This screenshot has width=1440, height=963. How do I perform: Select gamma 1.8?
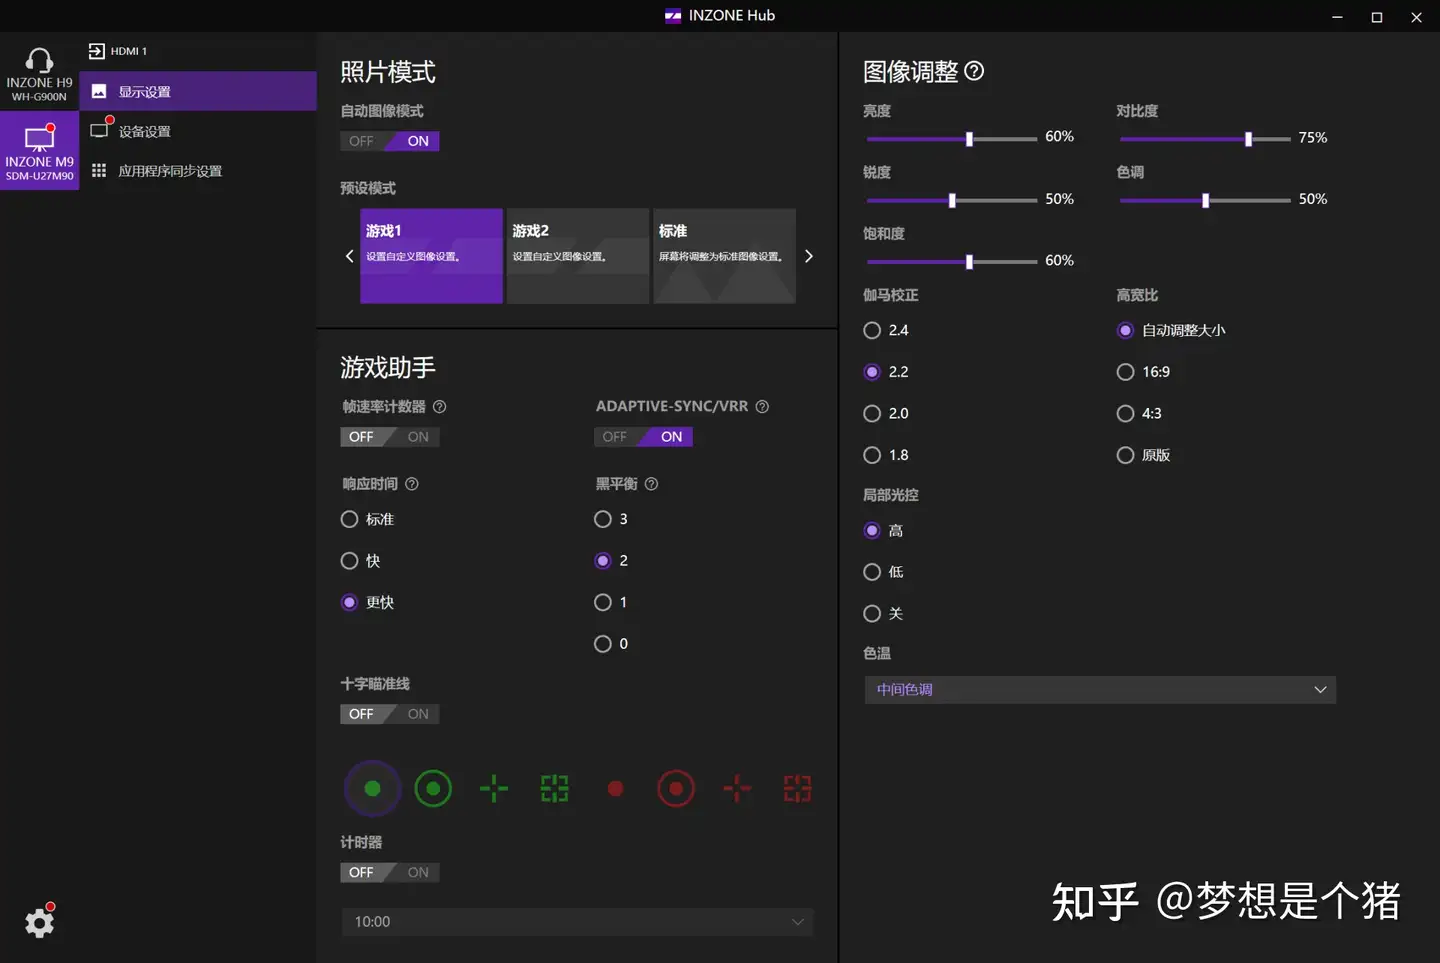point(886,455)
